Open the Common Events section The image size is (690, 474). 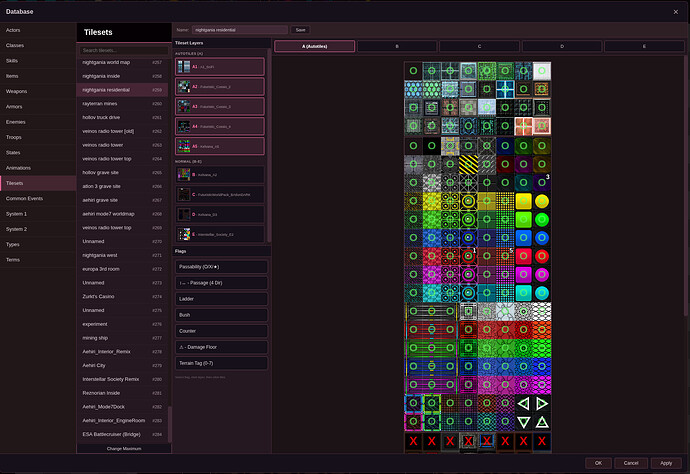38,198
